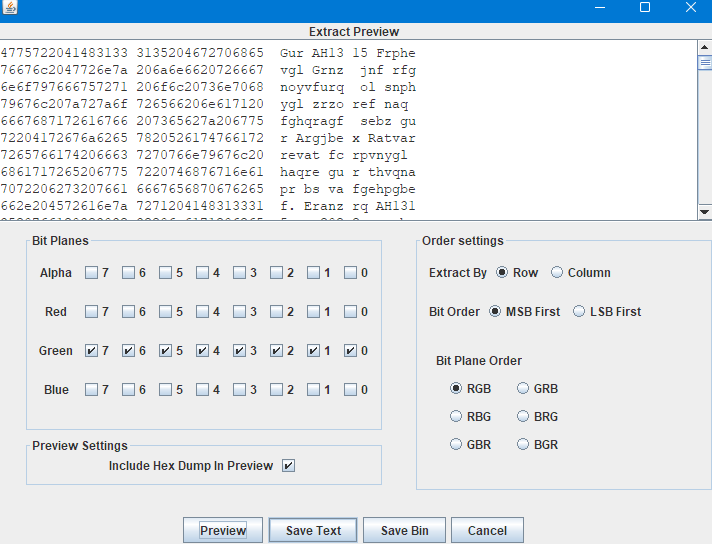The width and height of the screenshot is (712, 544).
Task: Disable Green 5 bit plane checkbox
Action: tap(165, 351)
